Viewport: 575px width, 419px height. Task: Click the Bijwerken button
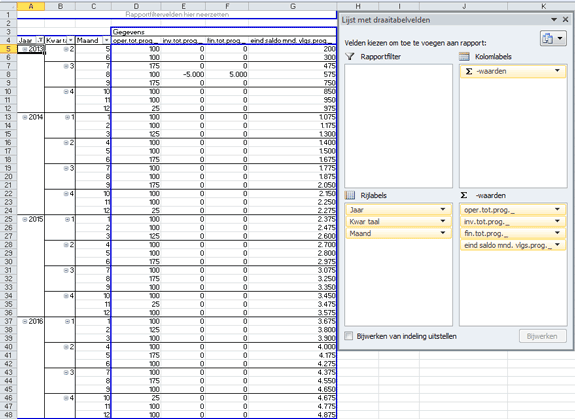tap(542, 336)
